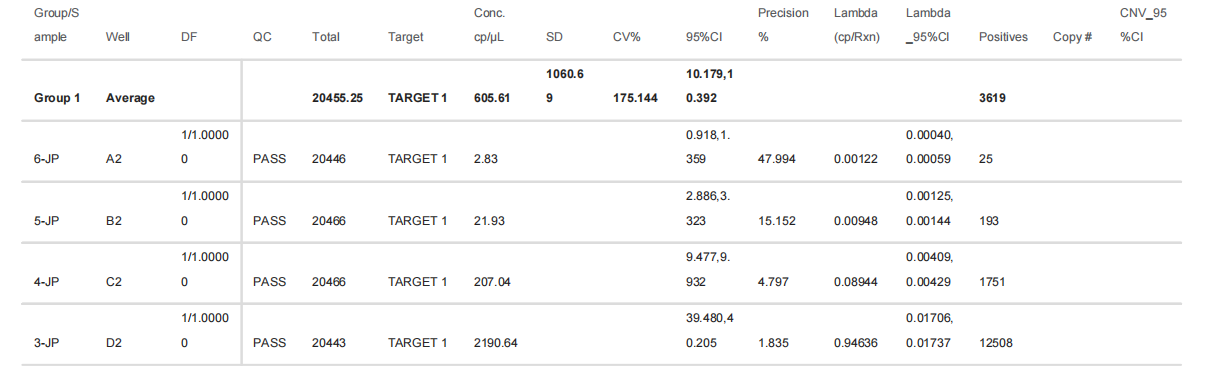Select well A2 cell

coord(113,159)
